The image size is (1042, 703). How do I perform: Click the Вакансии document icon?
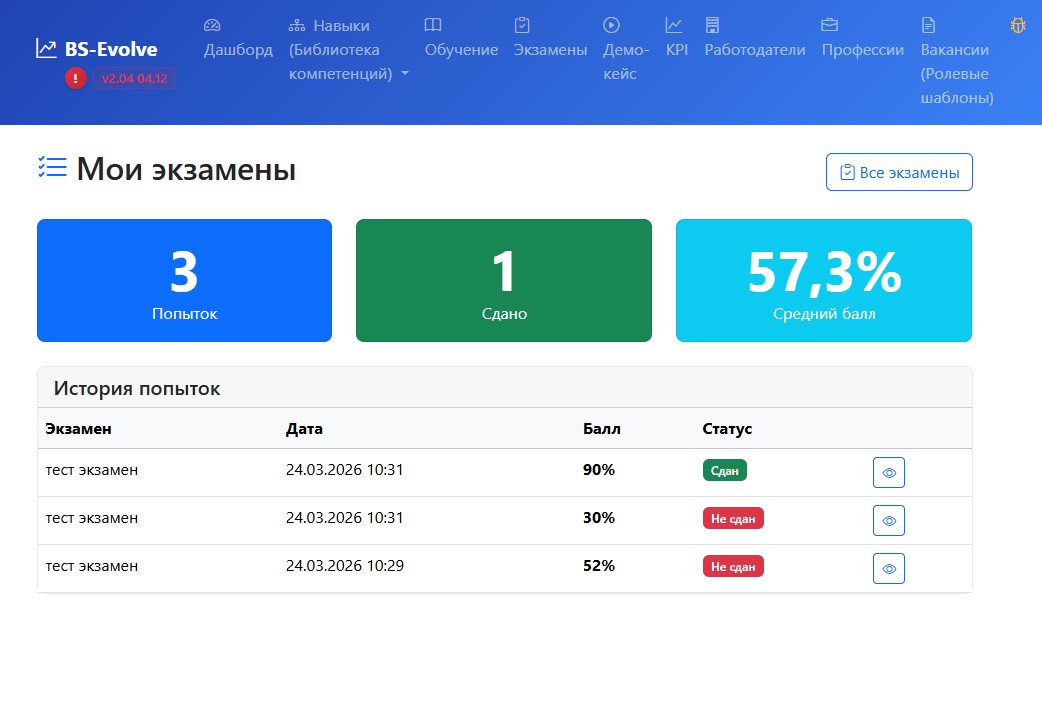(928, 25)
